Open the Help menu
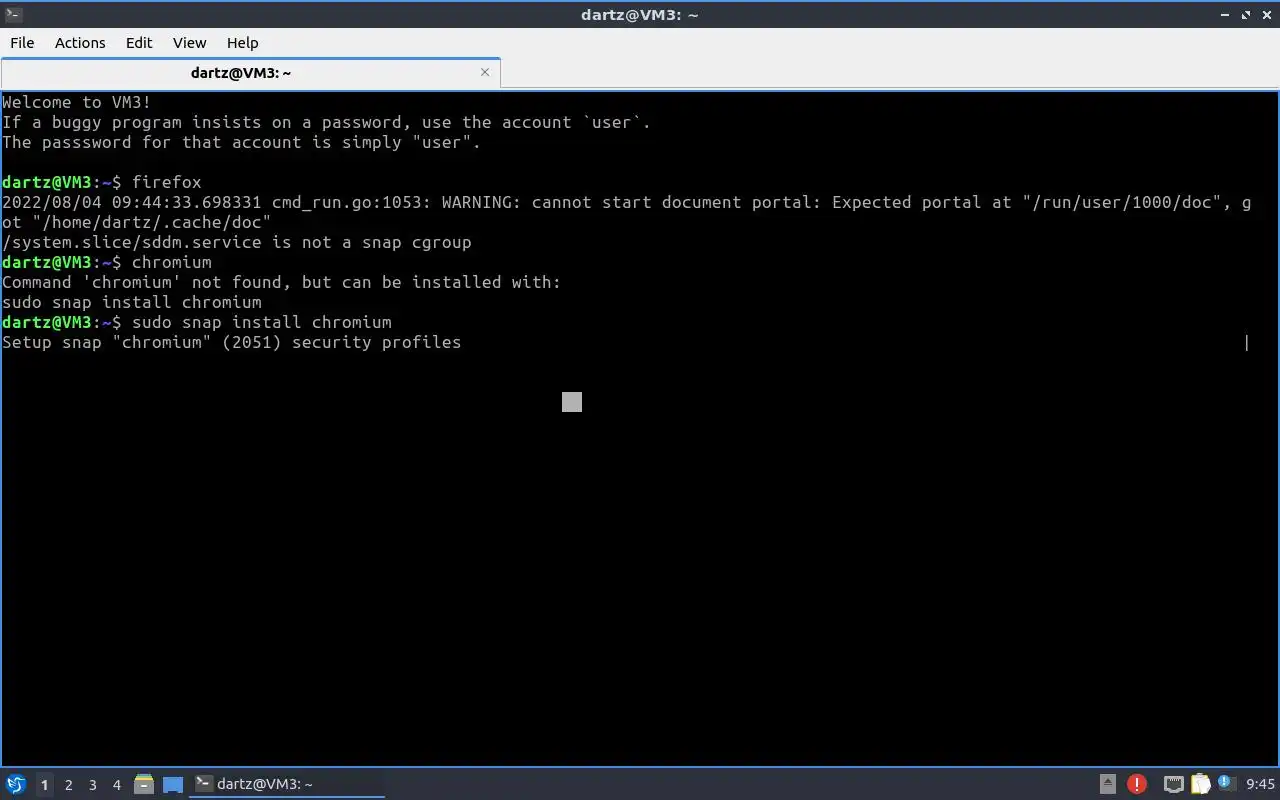Viewport: 1280px width, 800px height. (x=242, y=43)
